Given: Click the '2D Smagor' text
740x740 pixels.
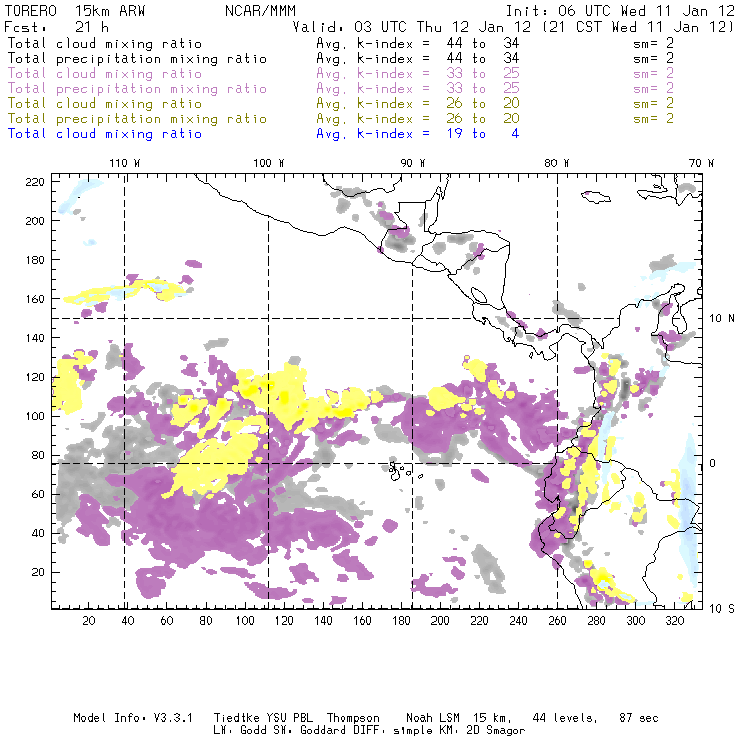Looking at the screenshot, I should 496,730.
